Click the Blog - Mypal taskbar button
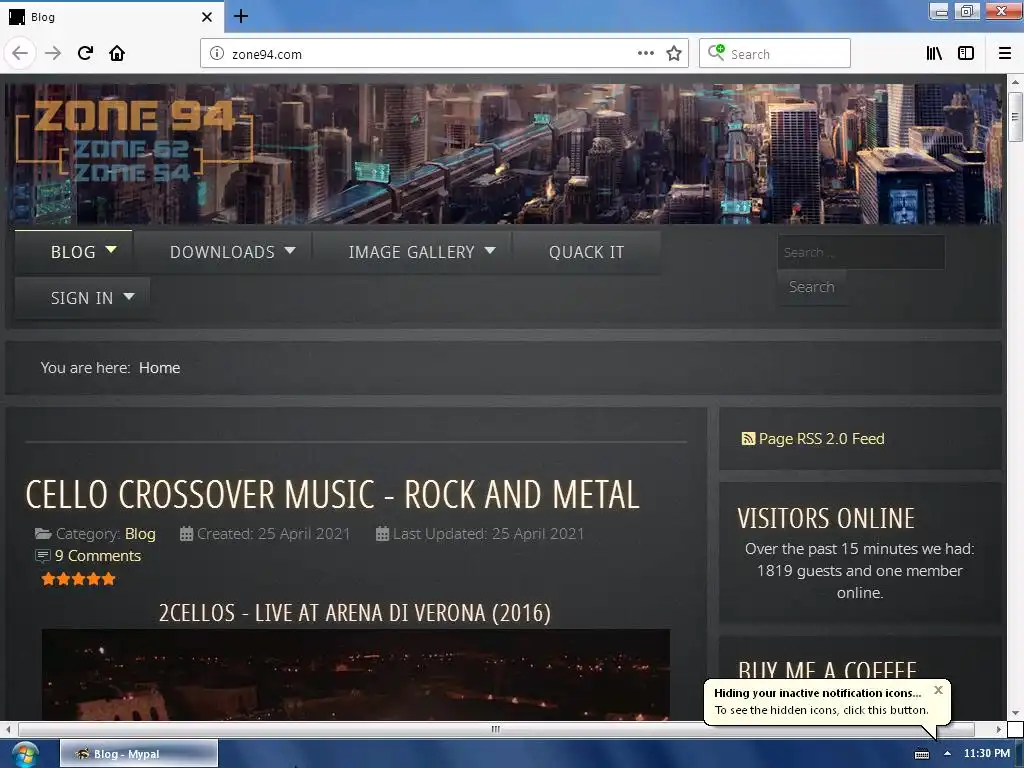Image resolution: width=1024 pixels, height=768 pixels. coord(139,754)
